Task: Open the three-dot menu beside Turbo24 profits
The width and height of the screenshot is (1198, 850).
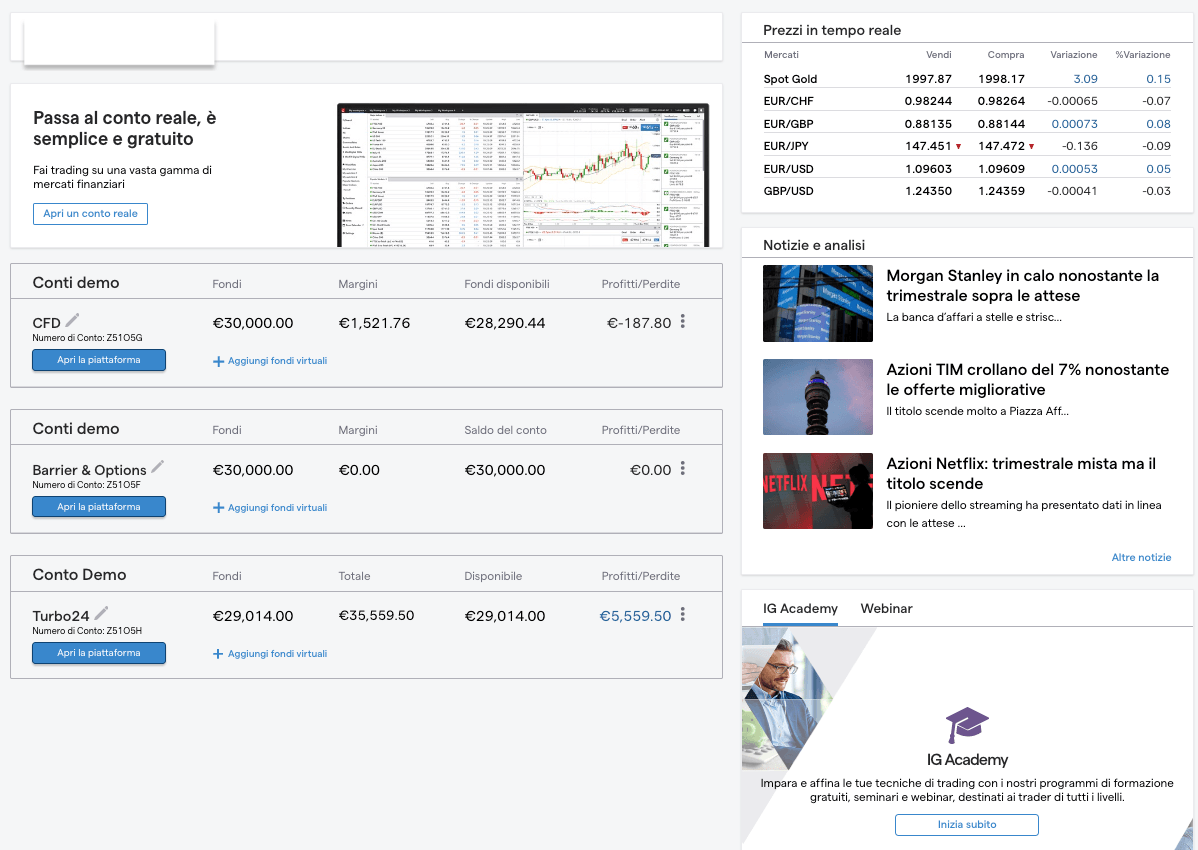Action: 681,616
